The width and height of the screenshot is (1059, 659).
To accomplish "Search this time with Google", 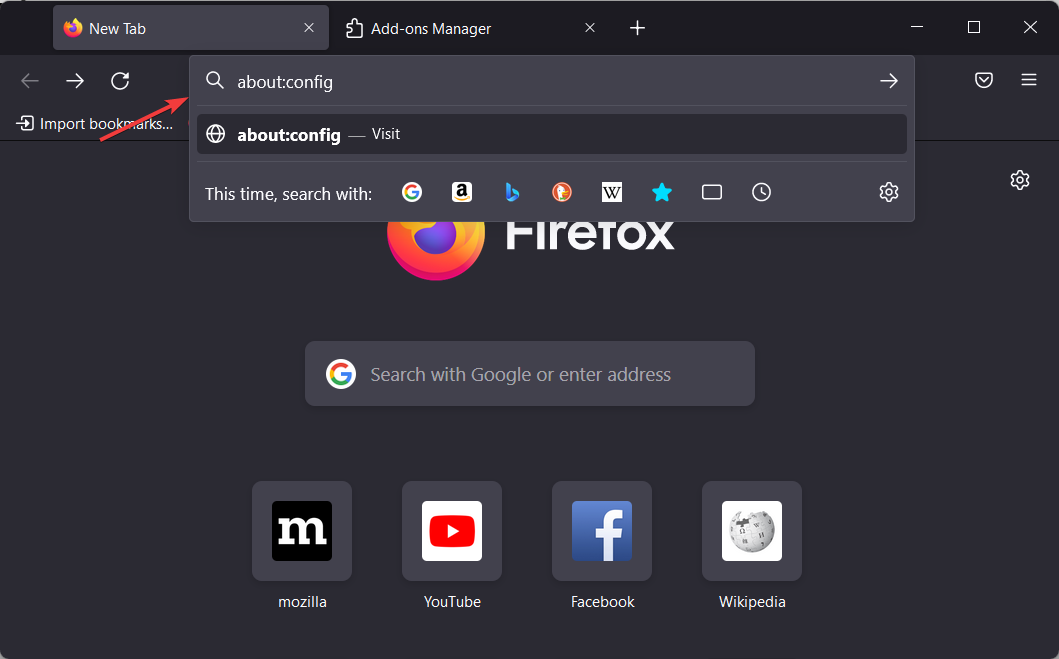I will pos(412,192).
